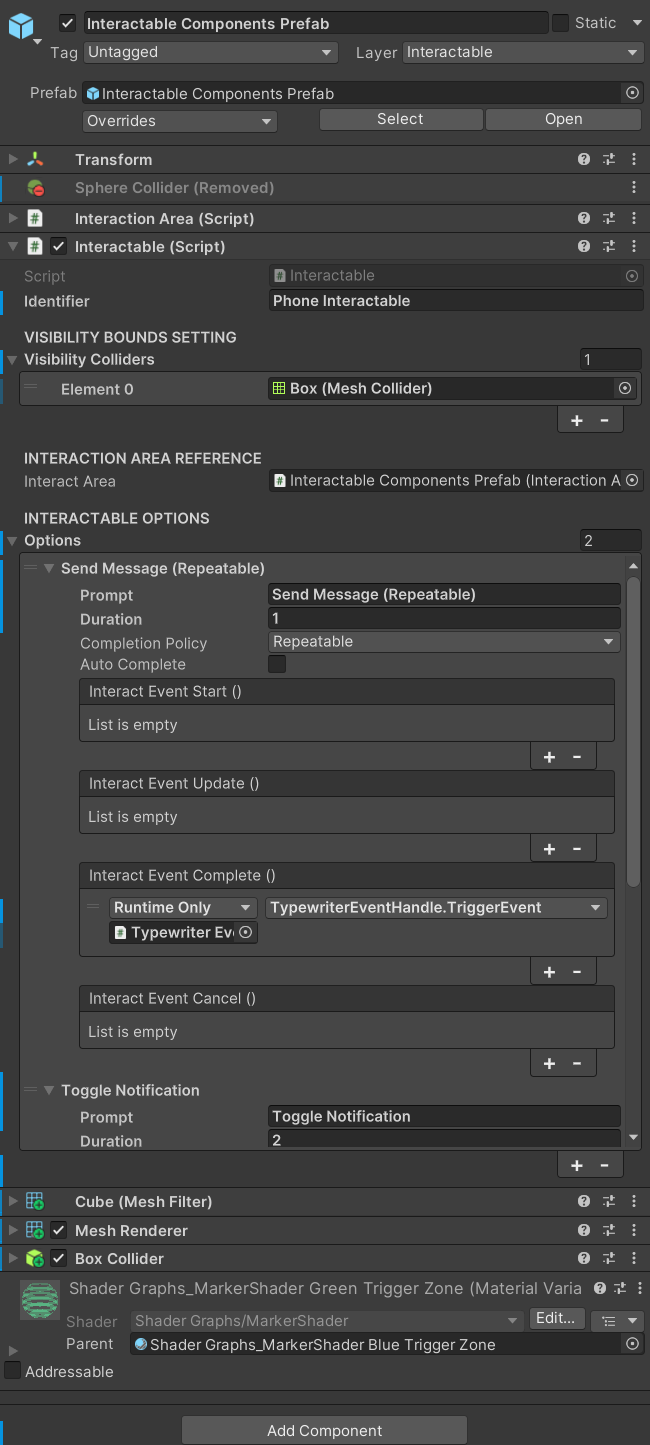Open help for MarkerShader material
The height and width of the screenshot is (1445, 650).
600,1289
